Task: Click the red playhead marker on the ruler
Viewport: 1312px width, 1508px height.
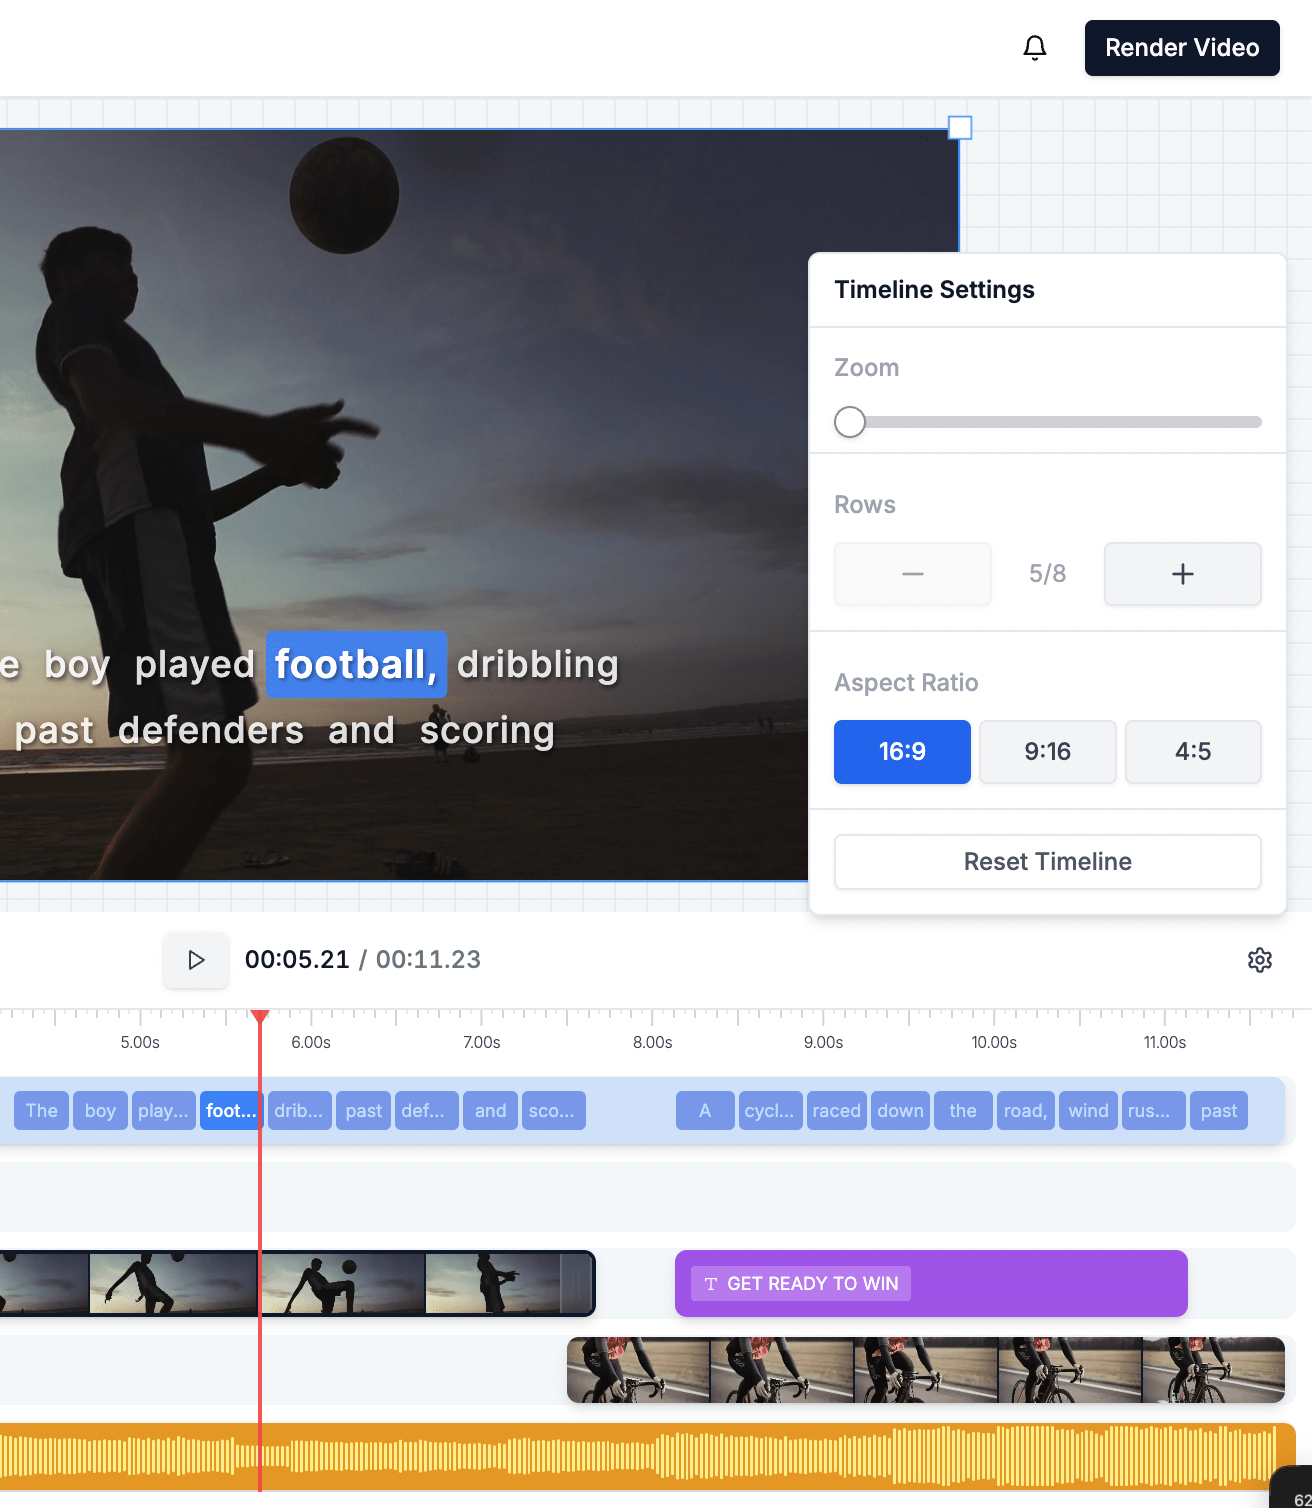Action: (x=262, y=1015)
